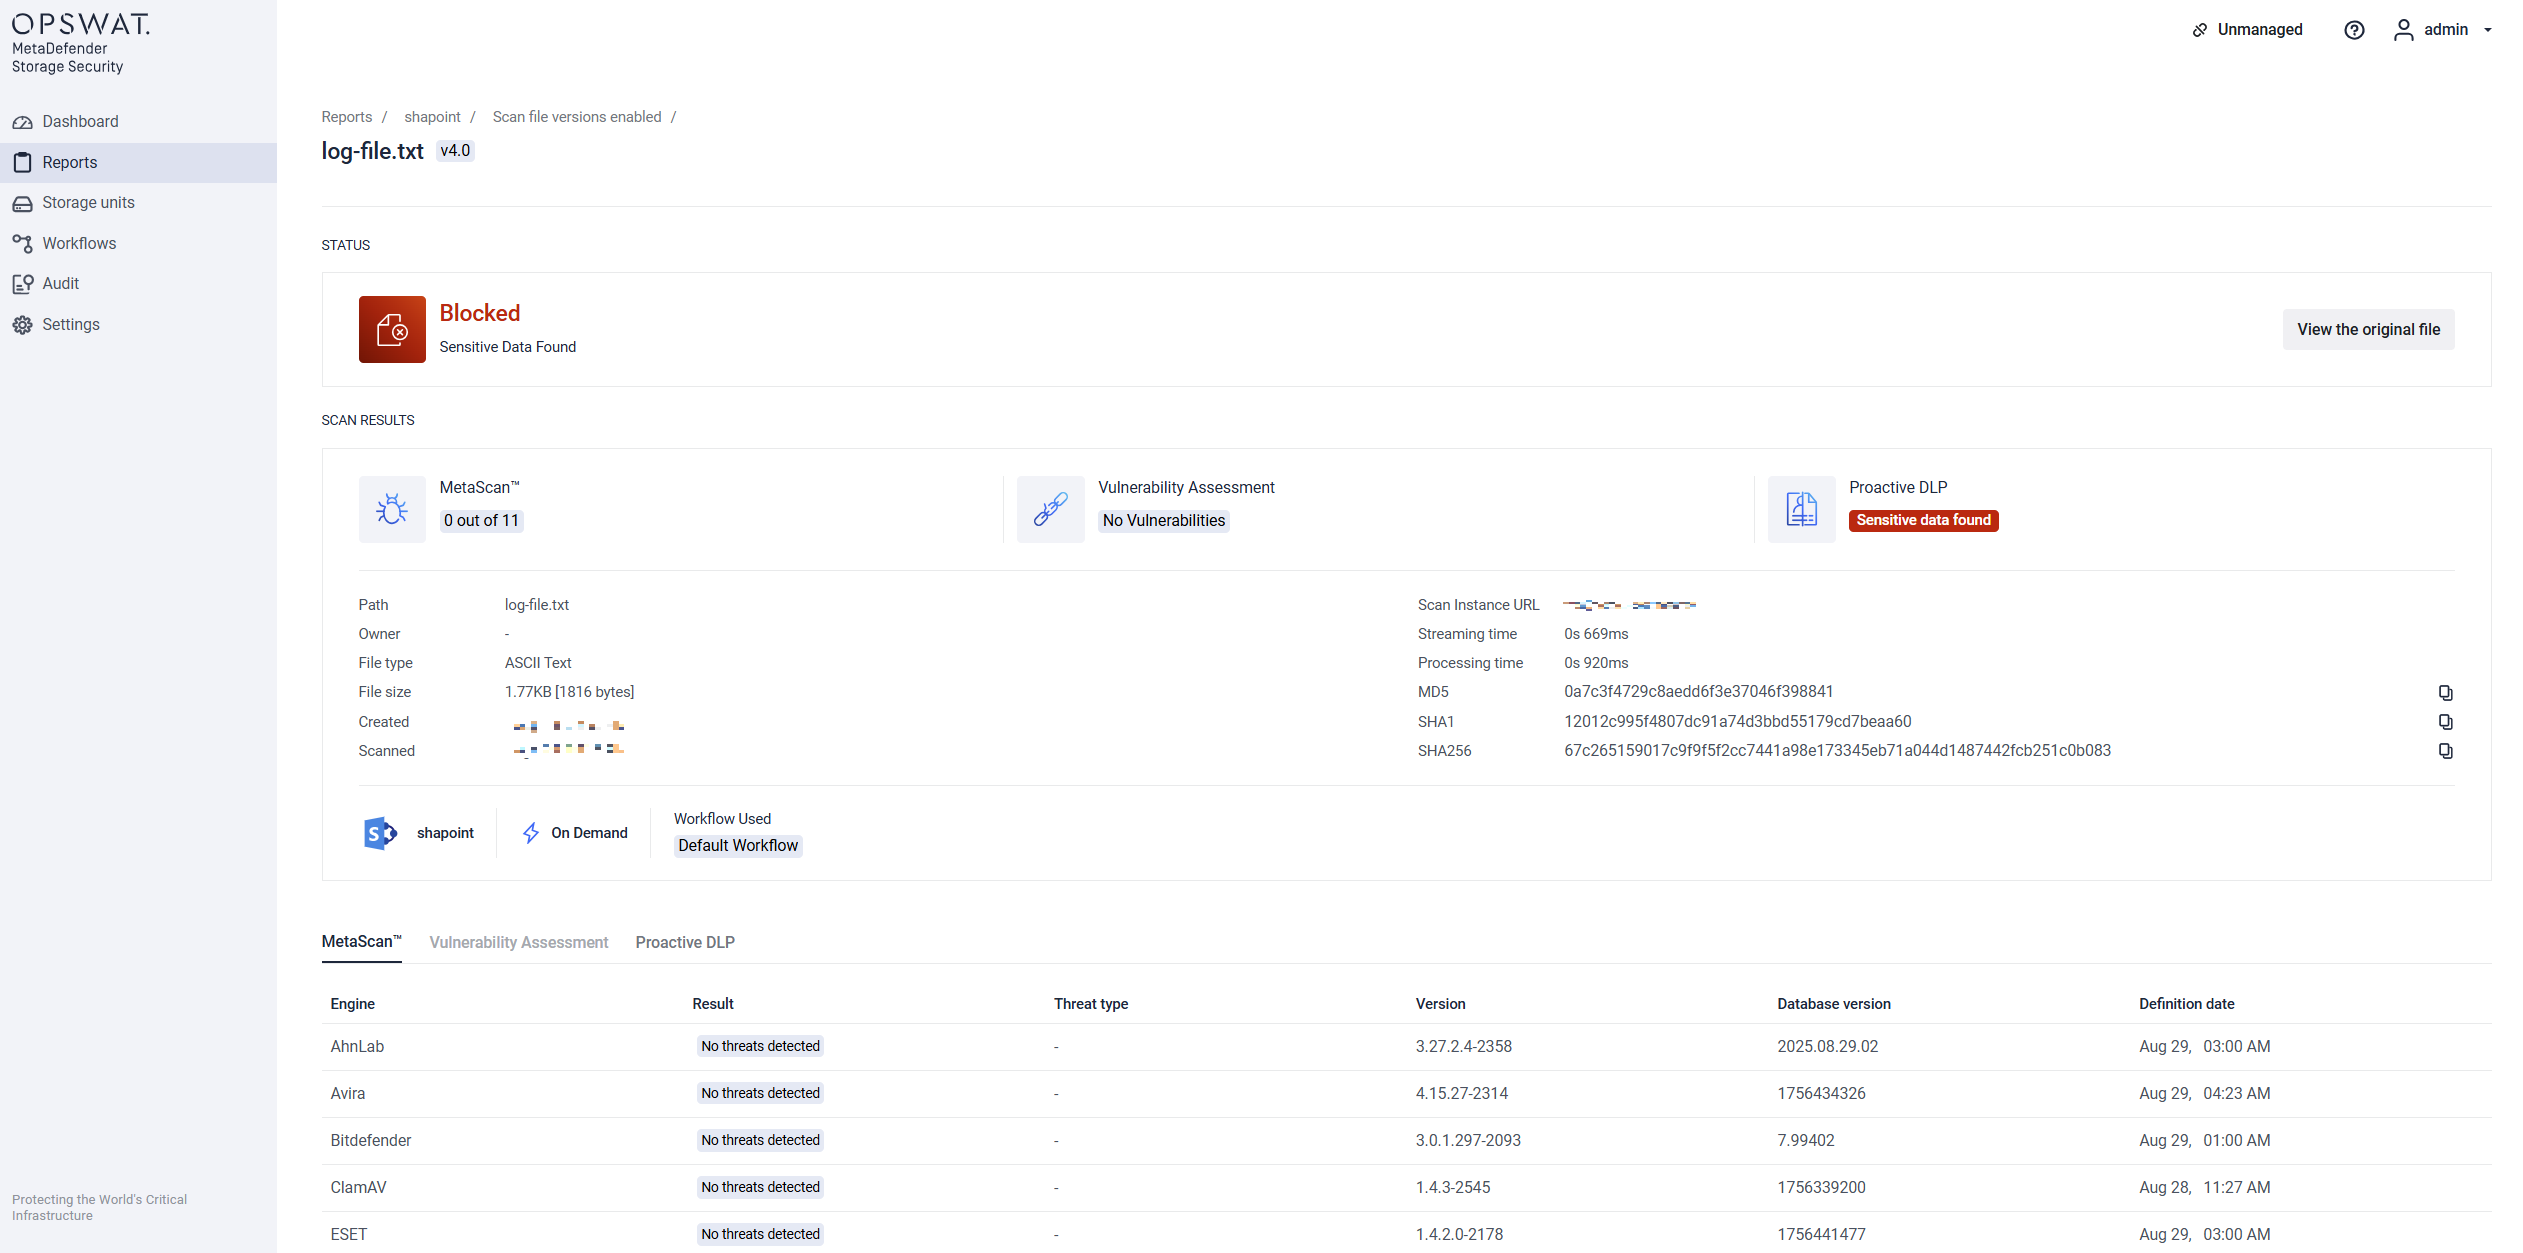Navigate to shapoint breadcrumb
Screen dimensions: 2523x1253
(x=432, y=117)
